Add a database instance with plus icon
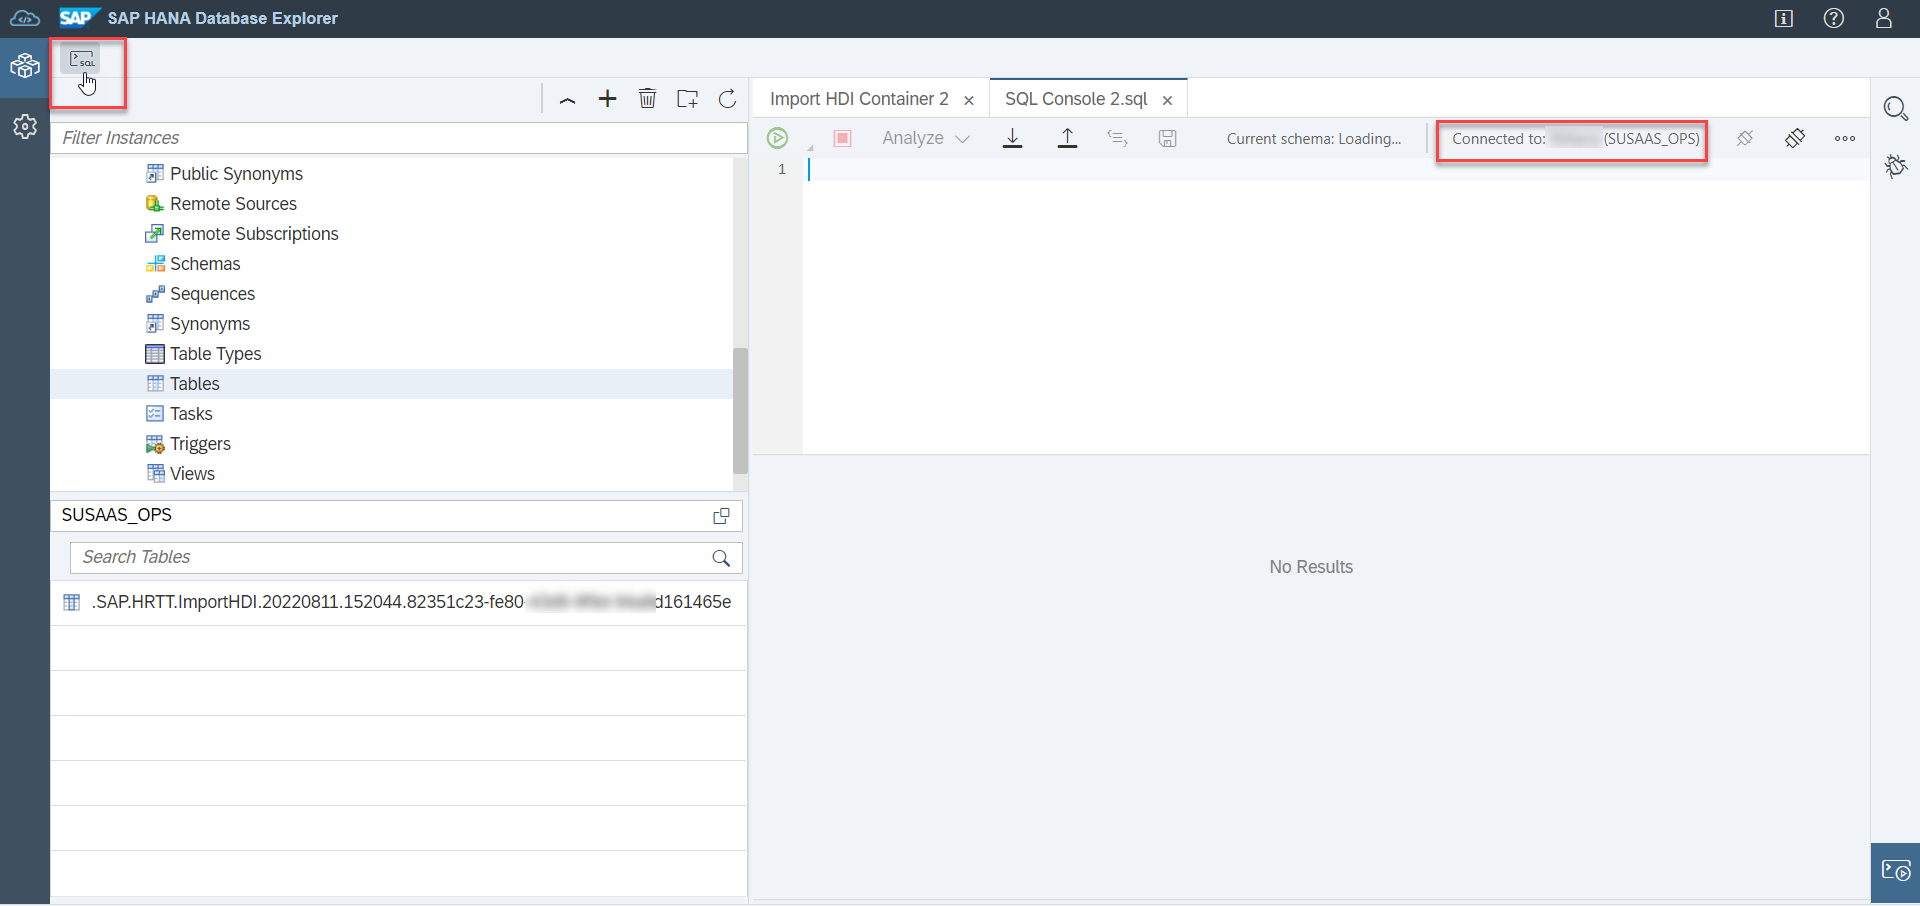 point(607,98)
